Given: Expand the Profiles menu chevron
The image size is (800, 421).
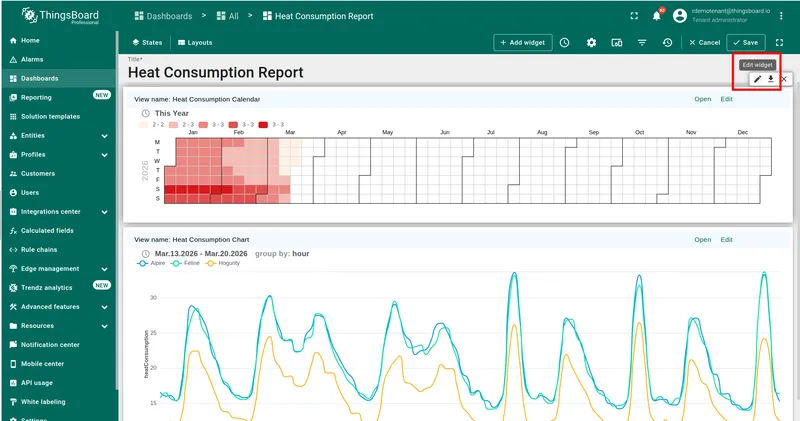Looking at the screenshot, I should pyautogui.click(x=105, y=155).
